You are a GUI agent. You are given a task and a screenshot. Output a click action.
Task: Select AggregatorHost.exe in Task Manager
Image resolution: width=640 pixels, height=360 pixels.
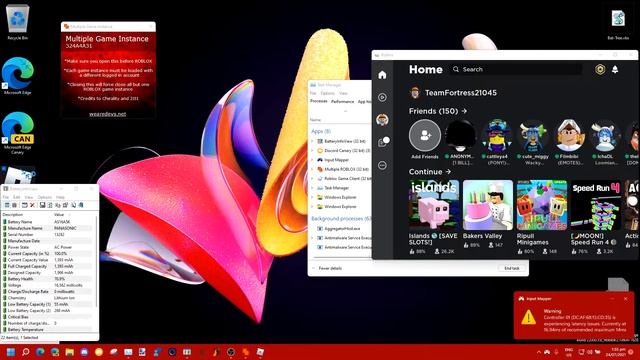click(342, 229)
